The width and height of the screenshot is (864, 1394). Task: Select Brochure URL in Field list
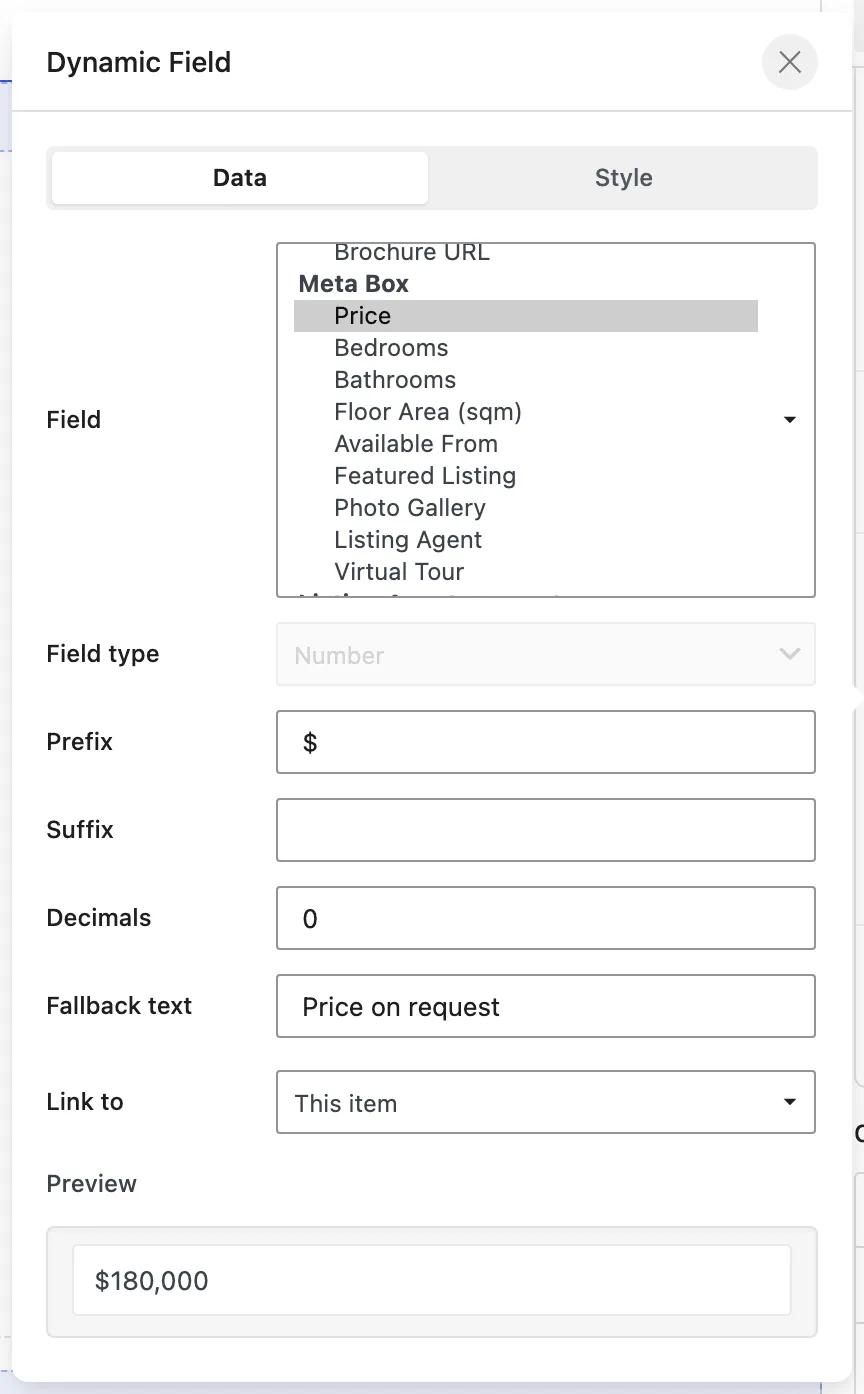412,252
